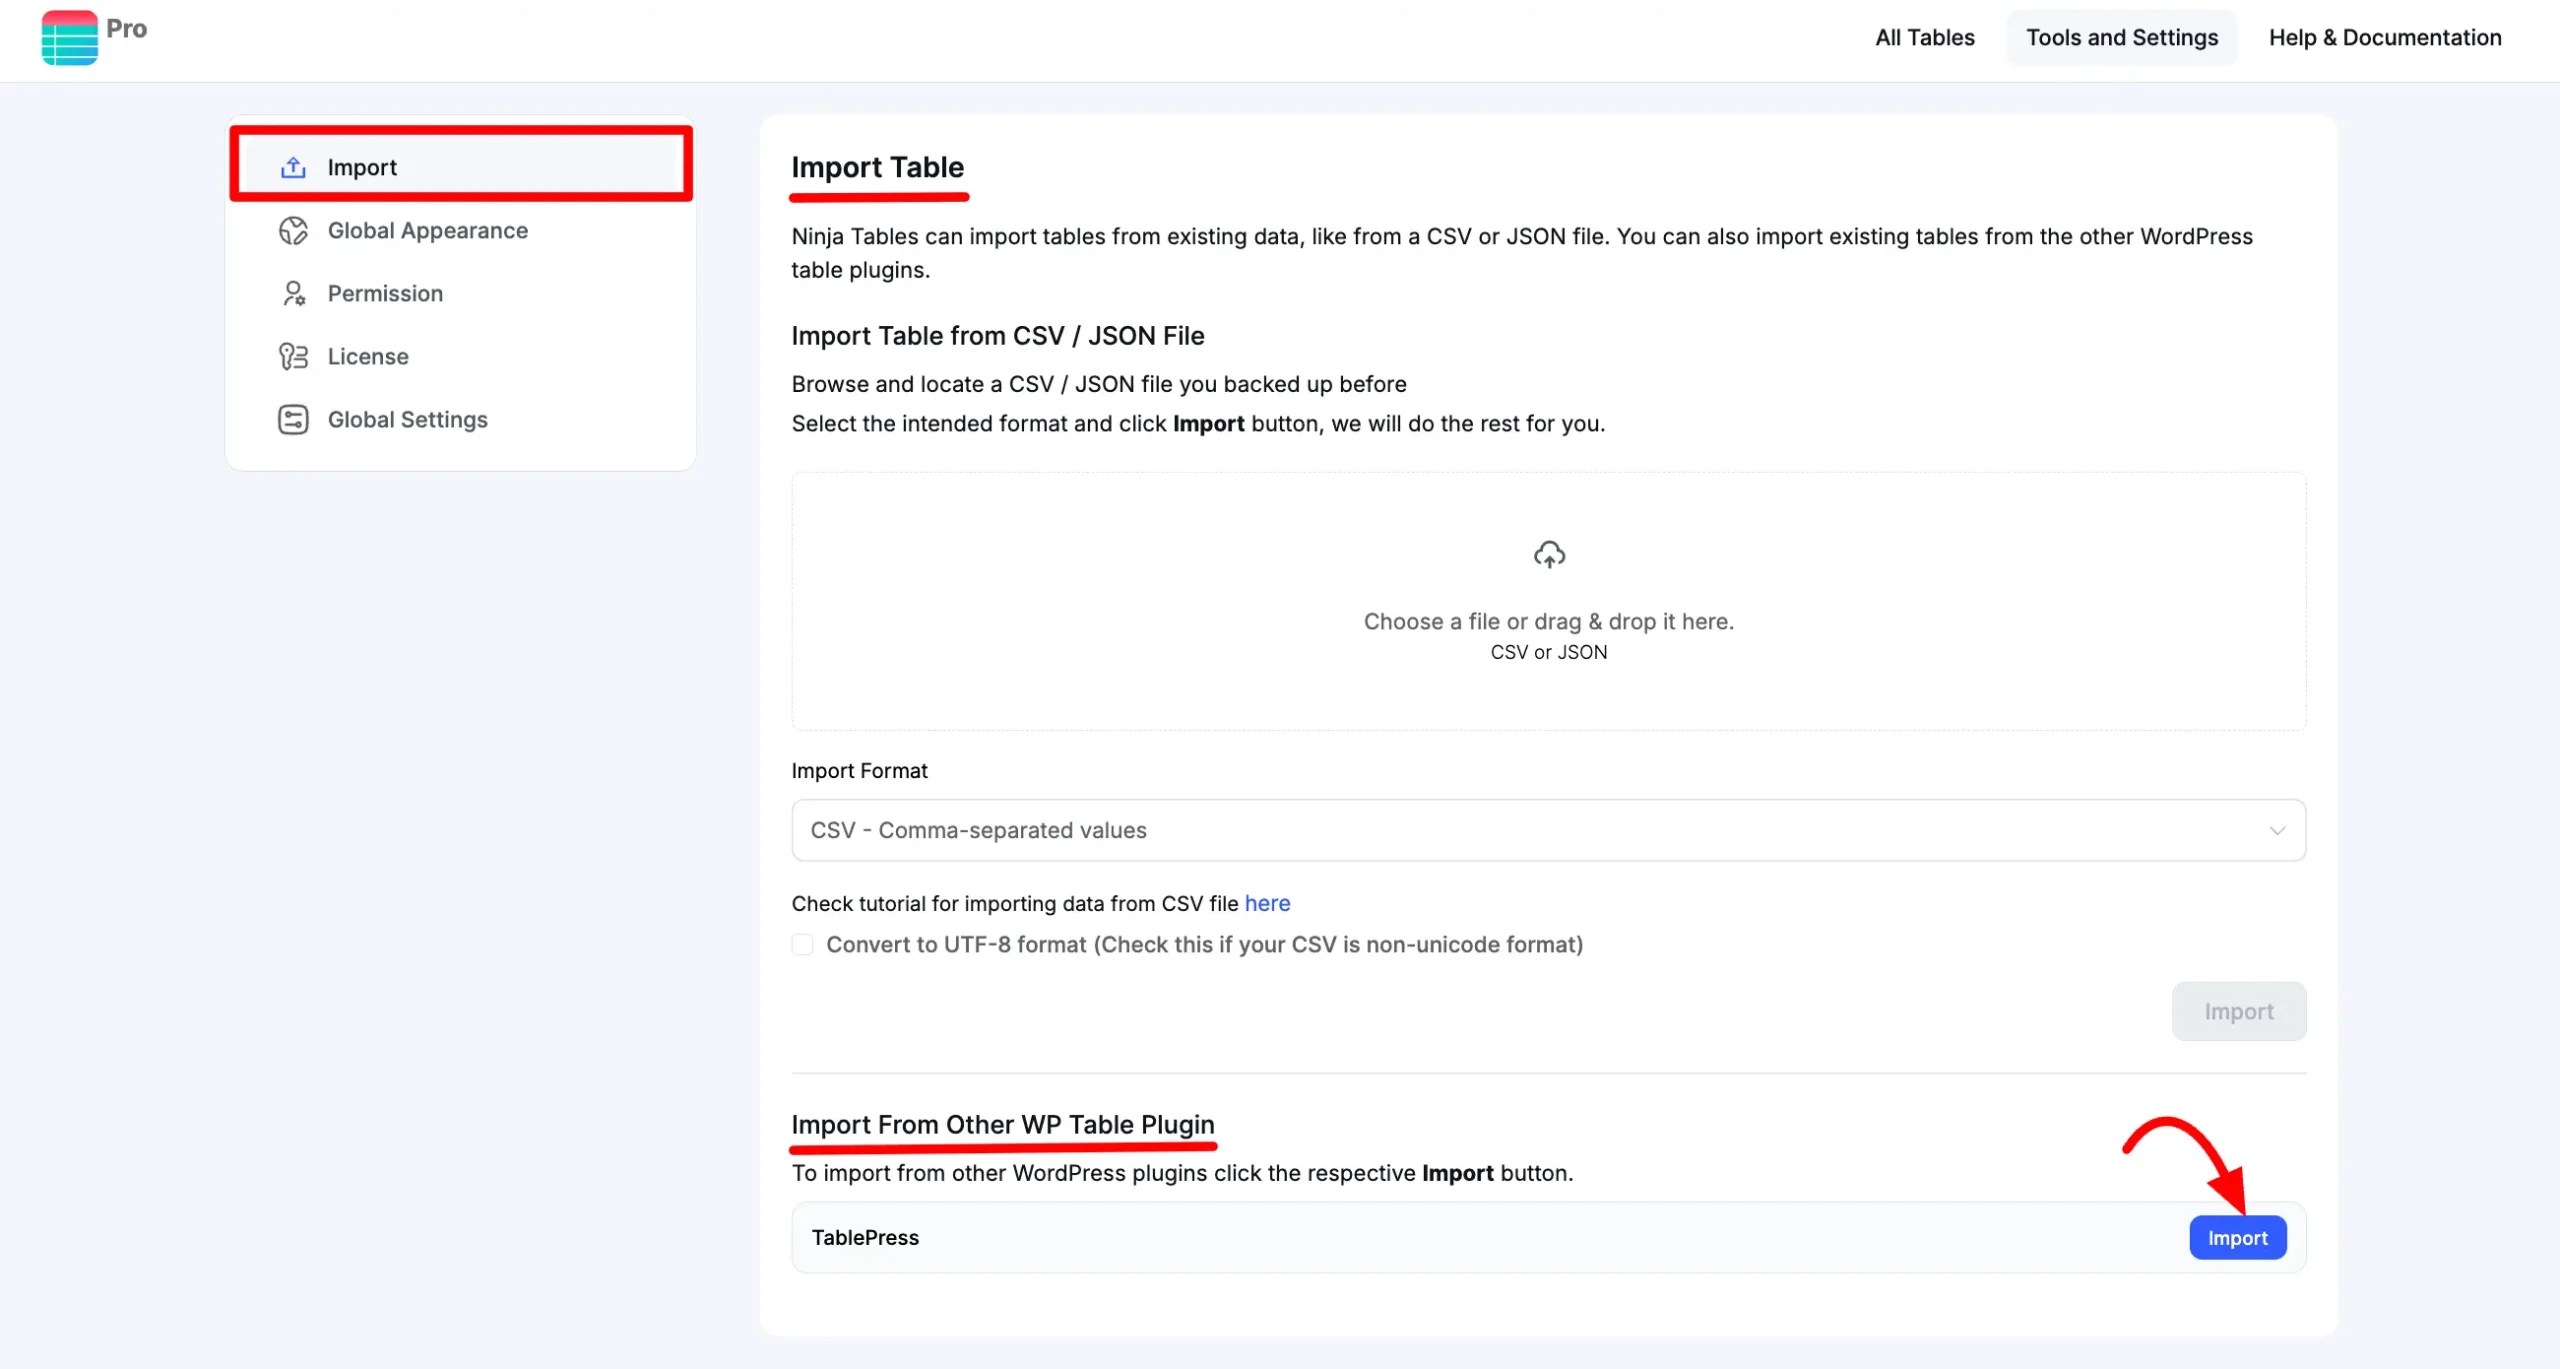Switch to Tools and Settings tab
This screenshot has width=2560, height=1369.
tap(2121, 38)
